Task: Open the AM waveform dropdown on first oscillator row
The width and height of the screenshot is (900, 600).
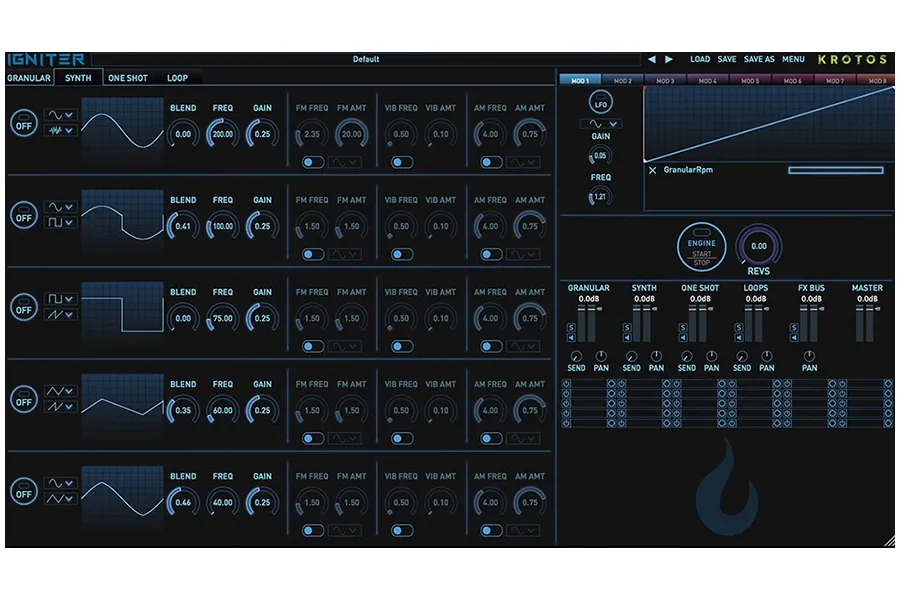Action: (523, 162)
